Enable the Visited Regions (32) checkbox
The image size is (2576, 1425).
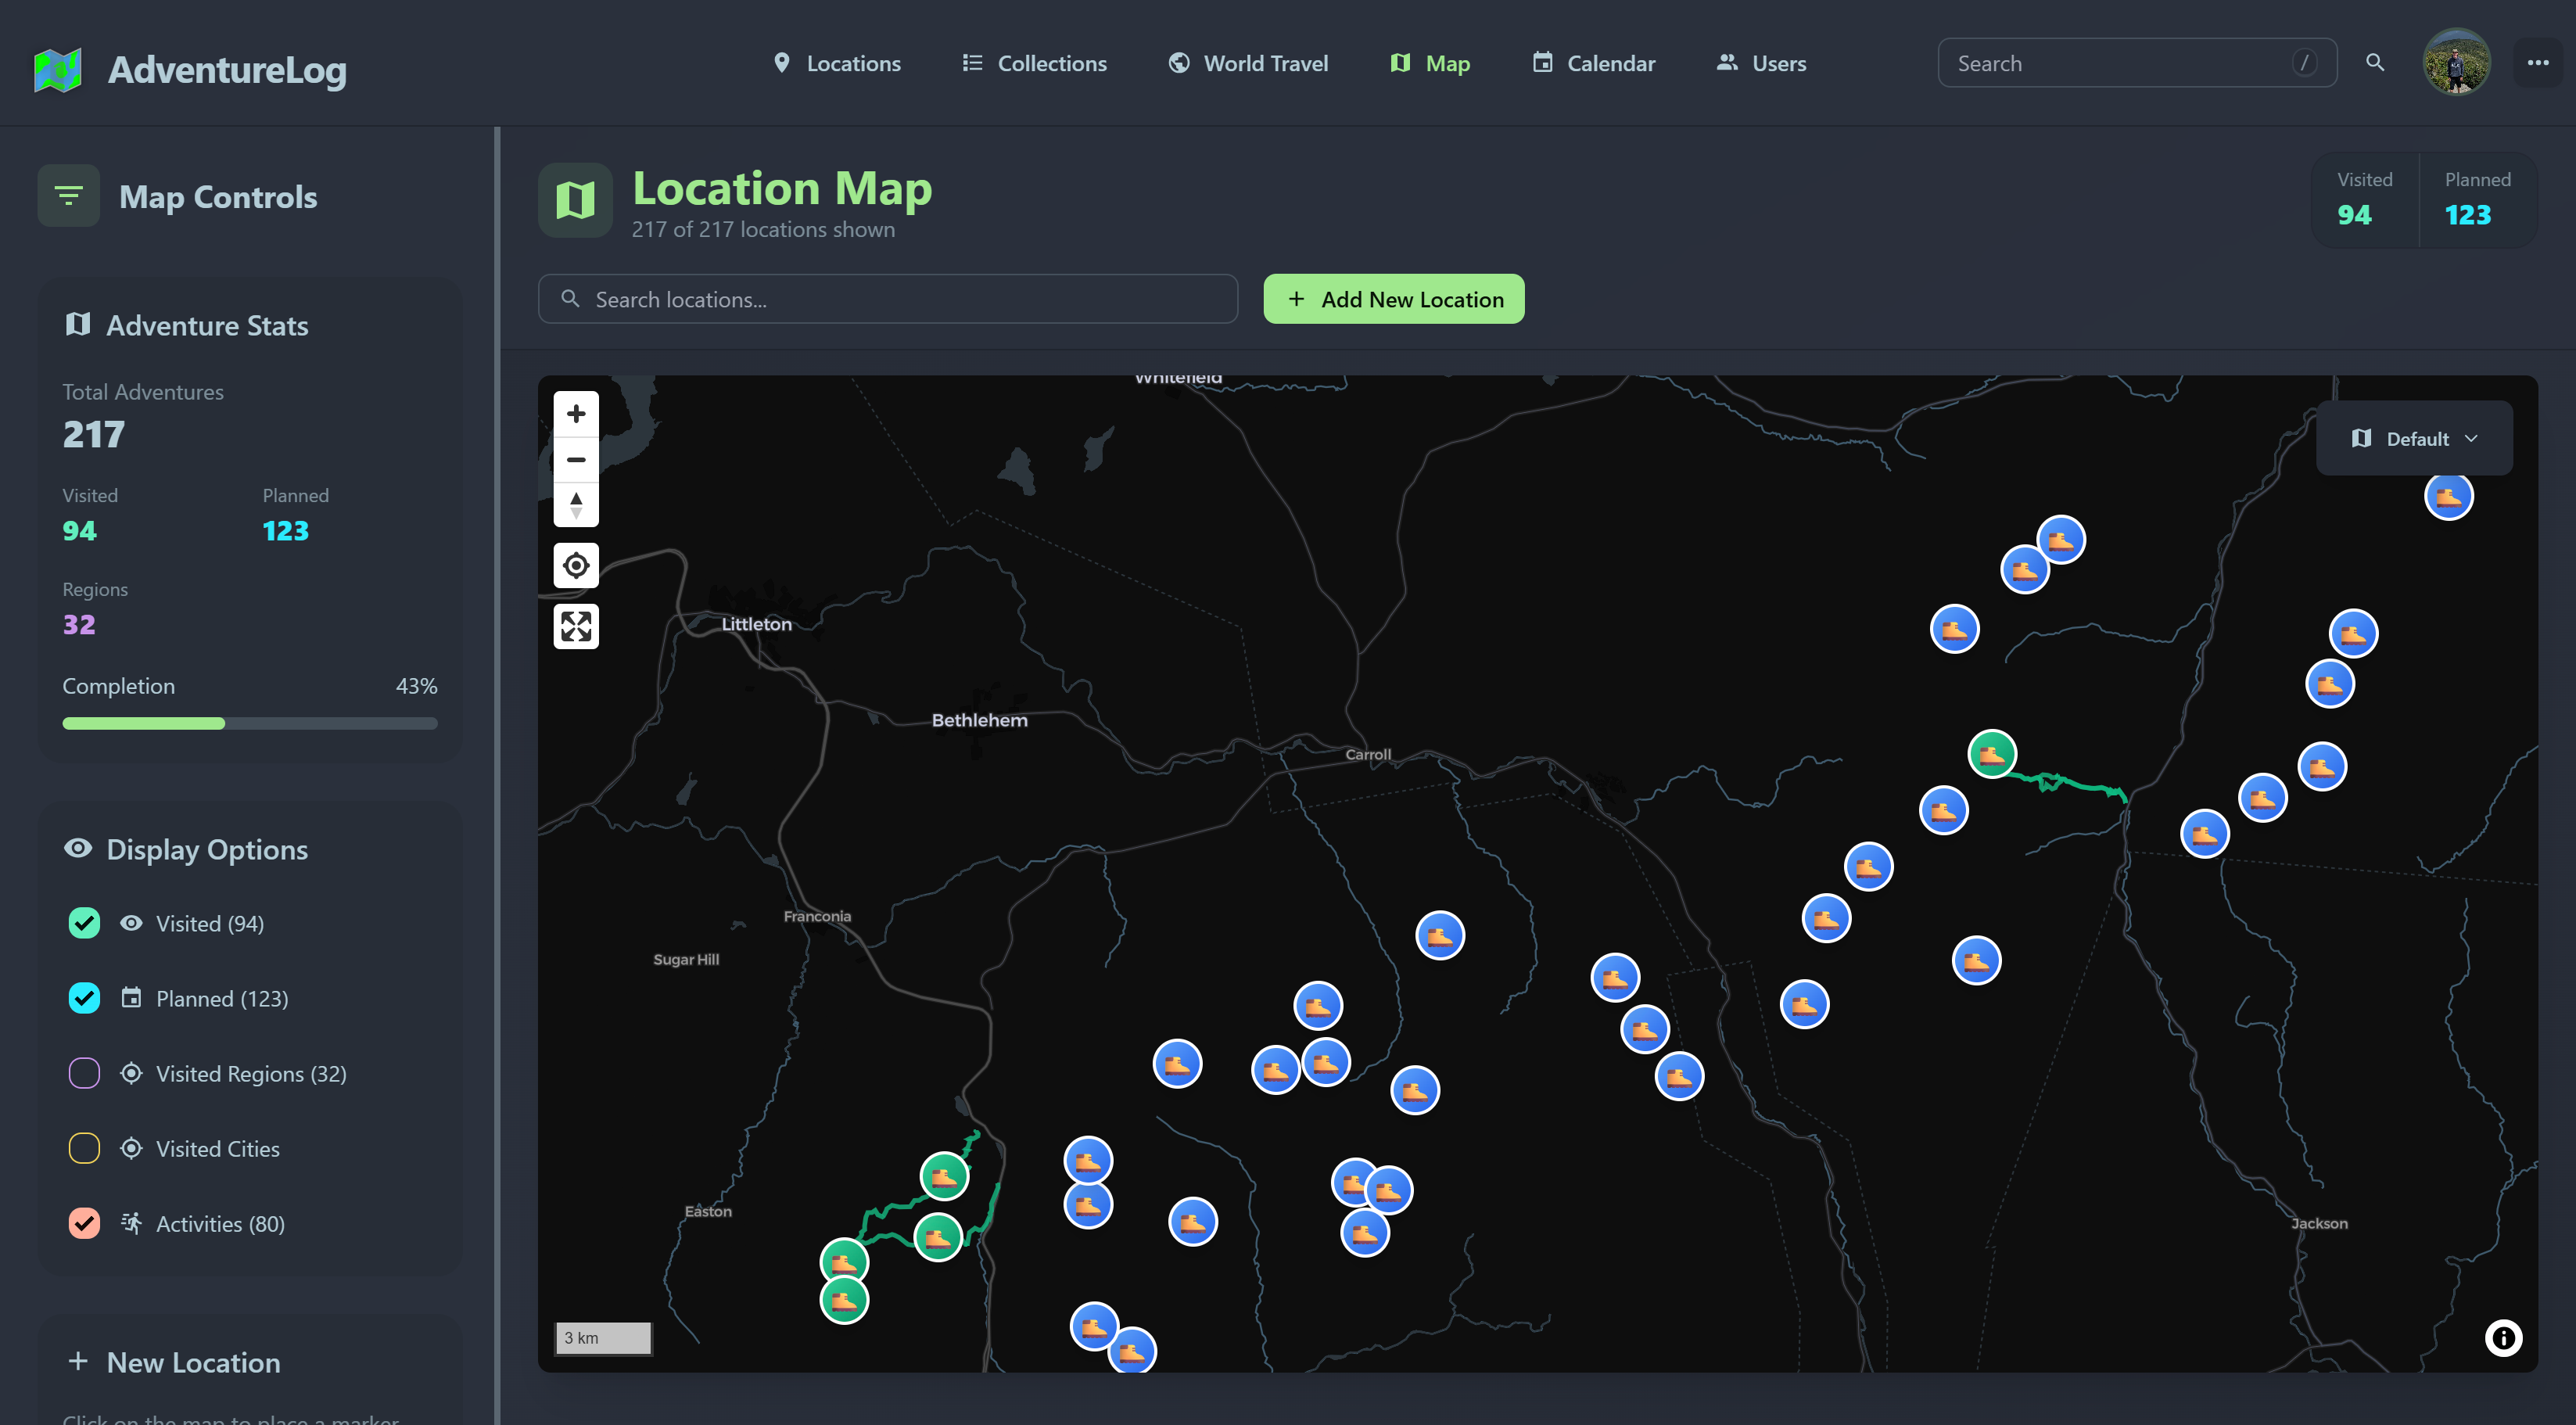[x=84, y=1073]
